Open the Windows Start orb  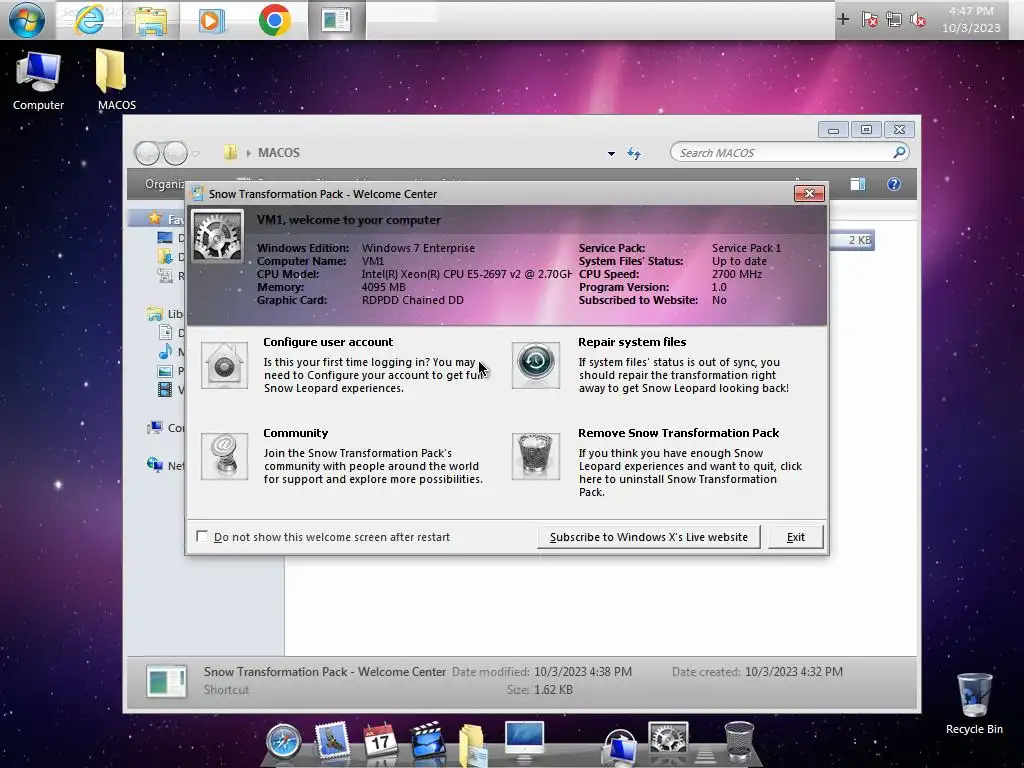[x=27, y=20]
